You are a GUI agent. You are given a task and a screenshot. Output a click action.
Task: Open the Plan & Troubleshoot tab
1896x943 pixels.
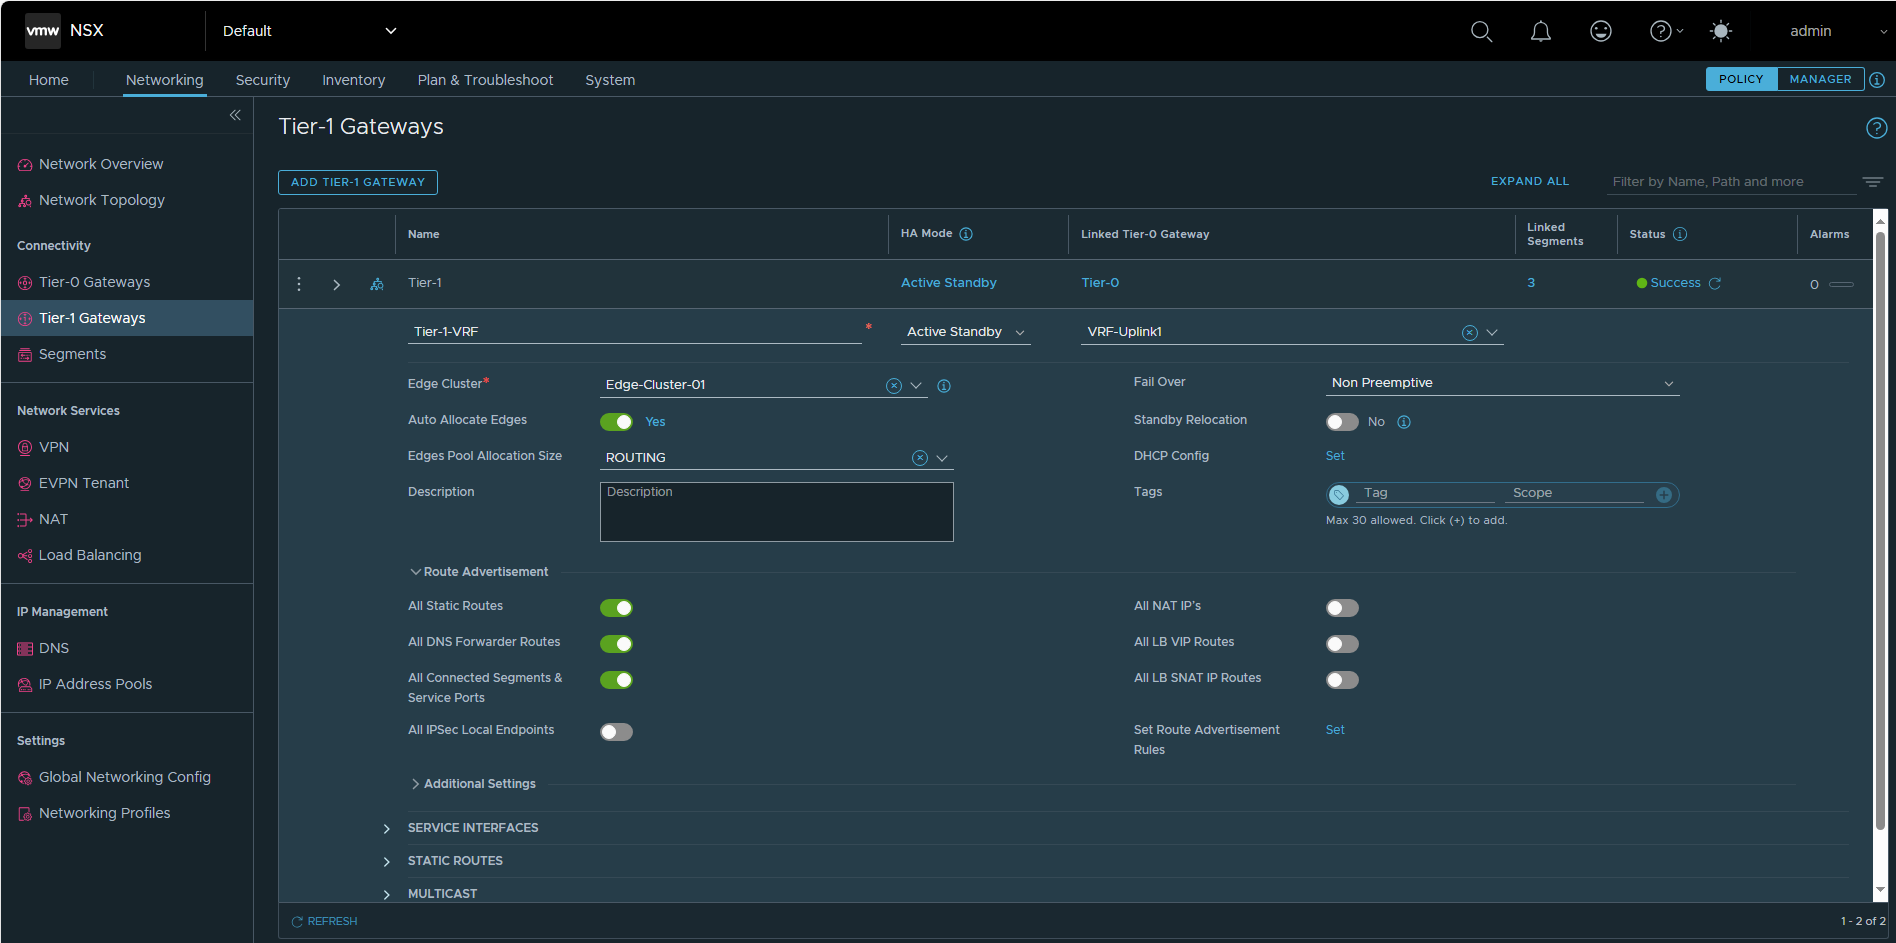(485, 80)
